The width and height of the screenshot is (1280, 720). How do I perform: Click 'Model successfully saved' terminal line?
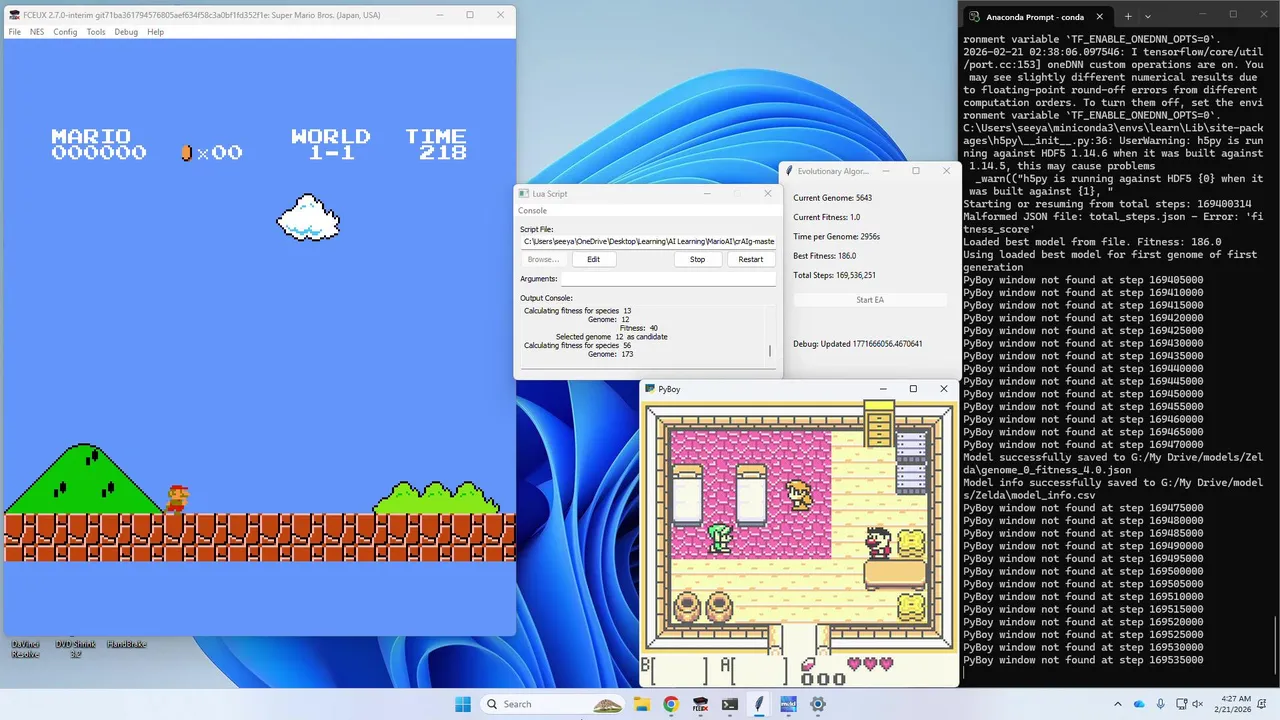[x=1113, y=463]
